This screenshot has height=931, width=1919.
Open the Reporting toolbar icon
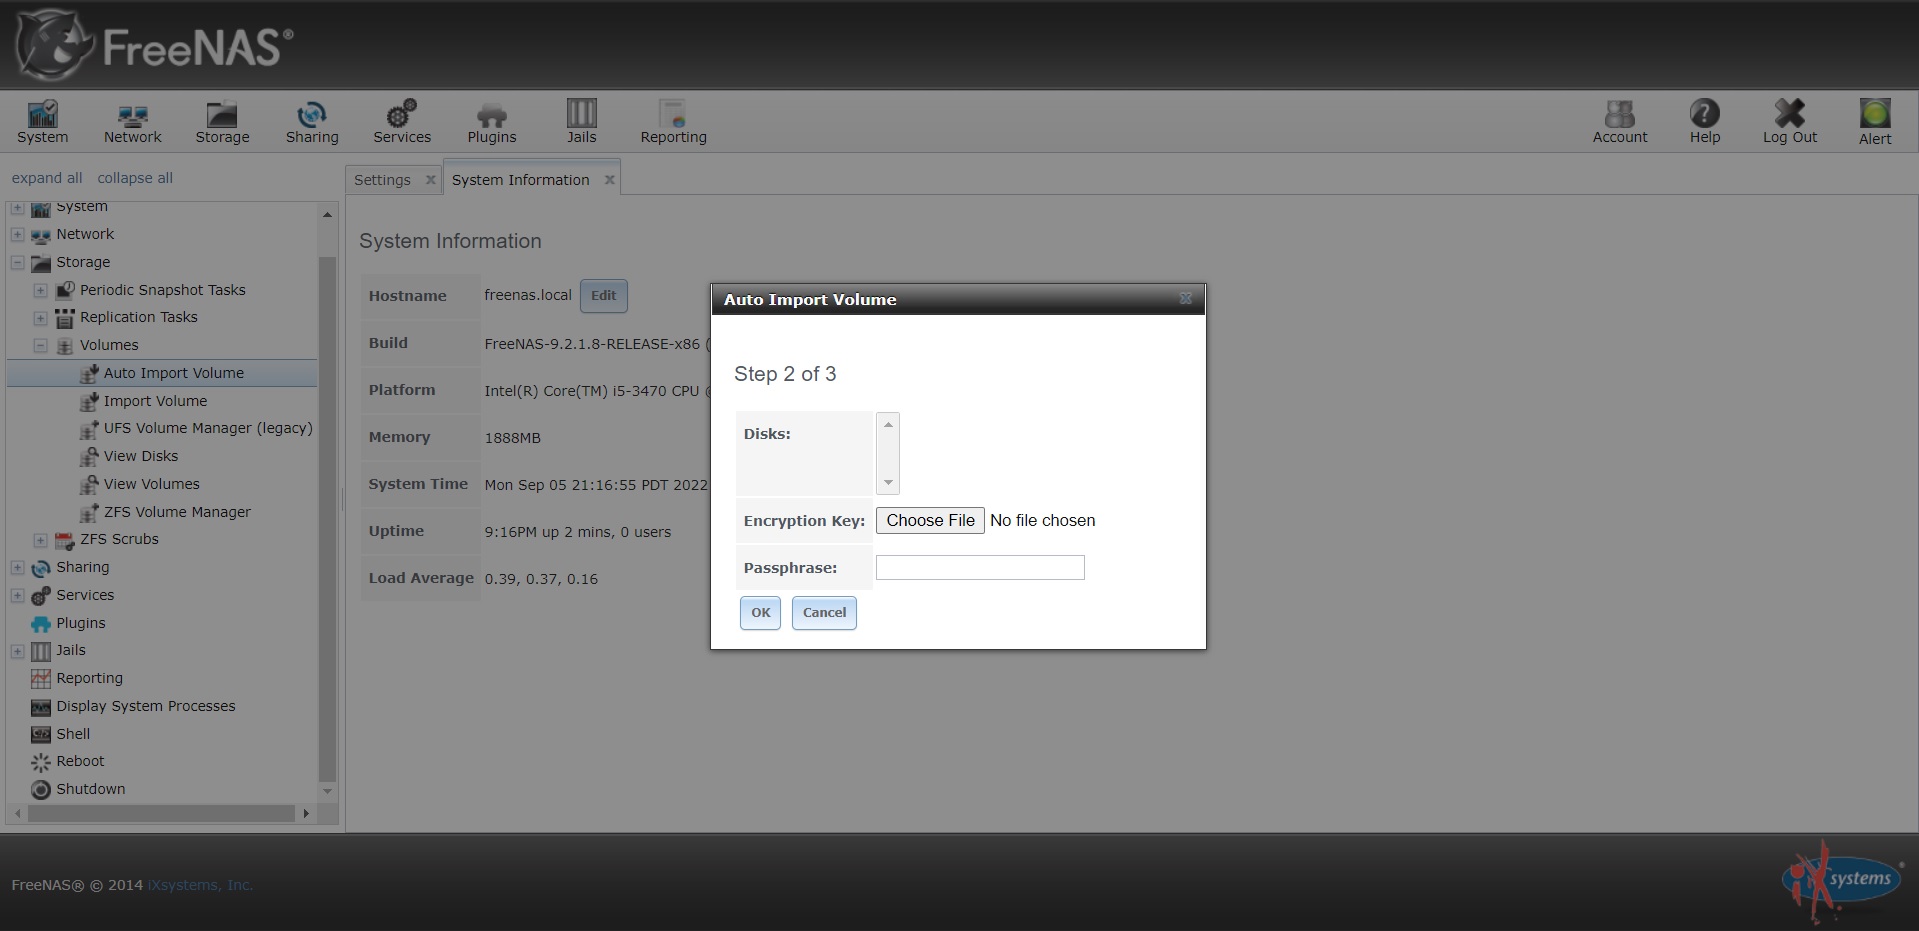(x=673, y=122)
